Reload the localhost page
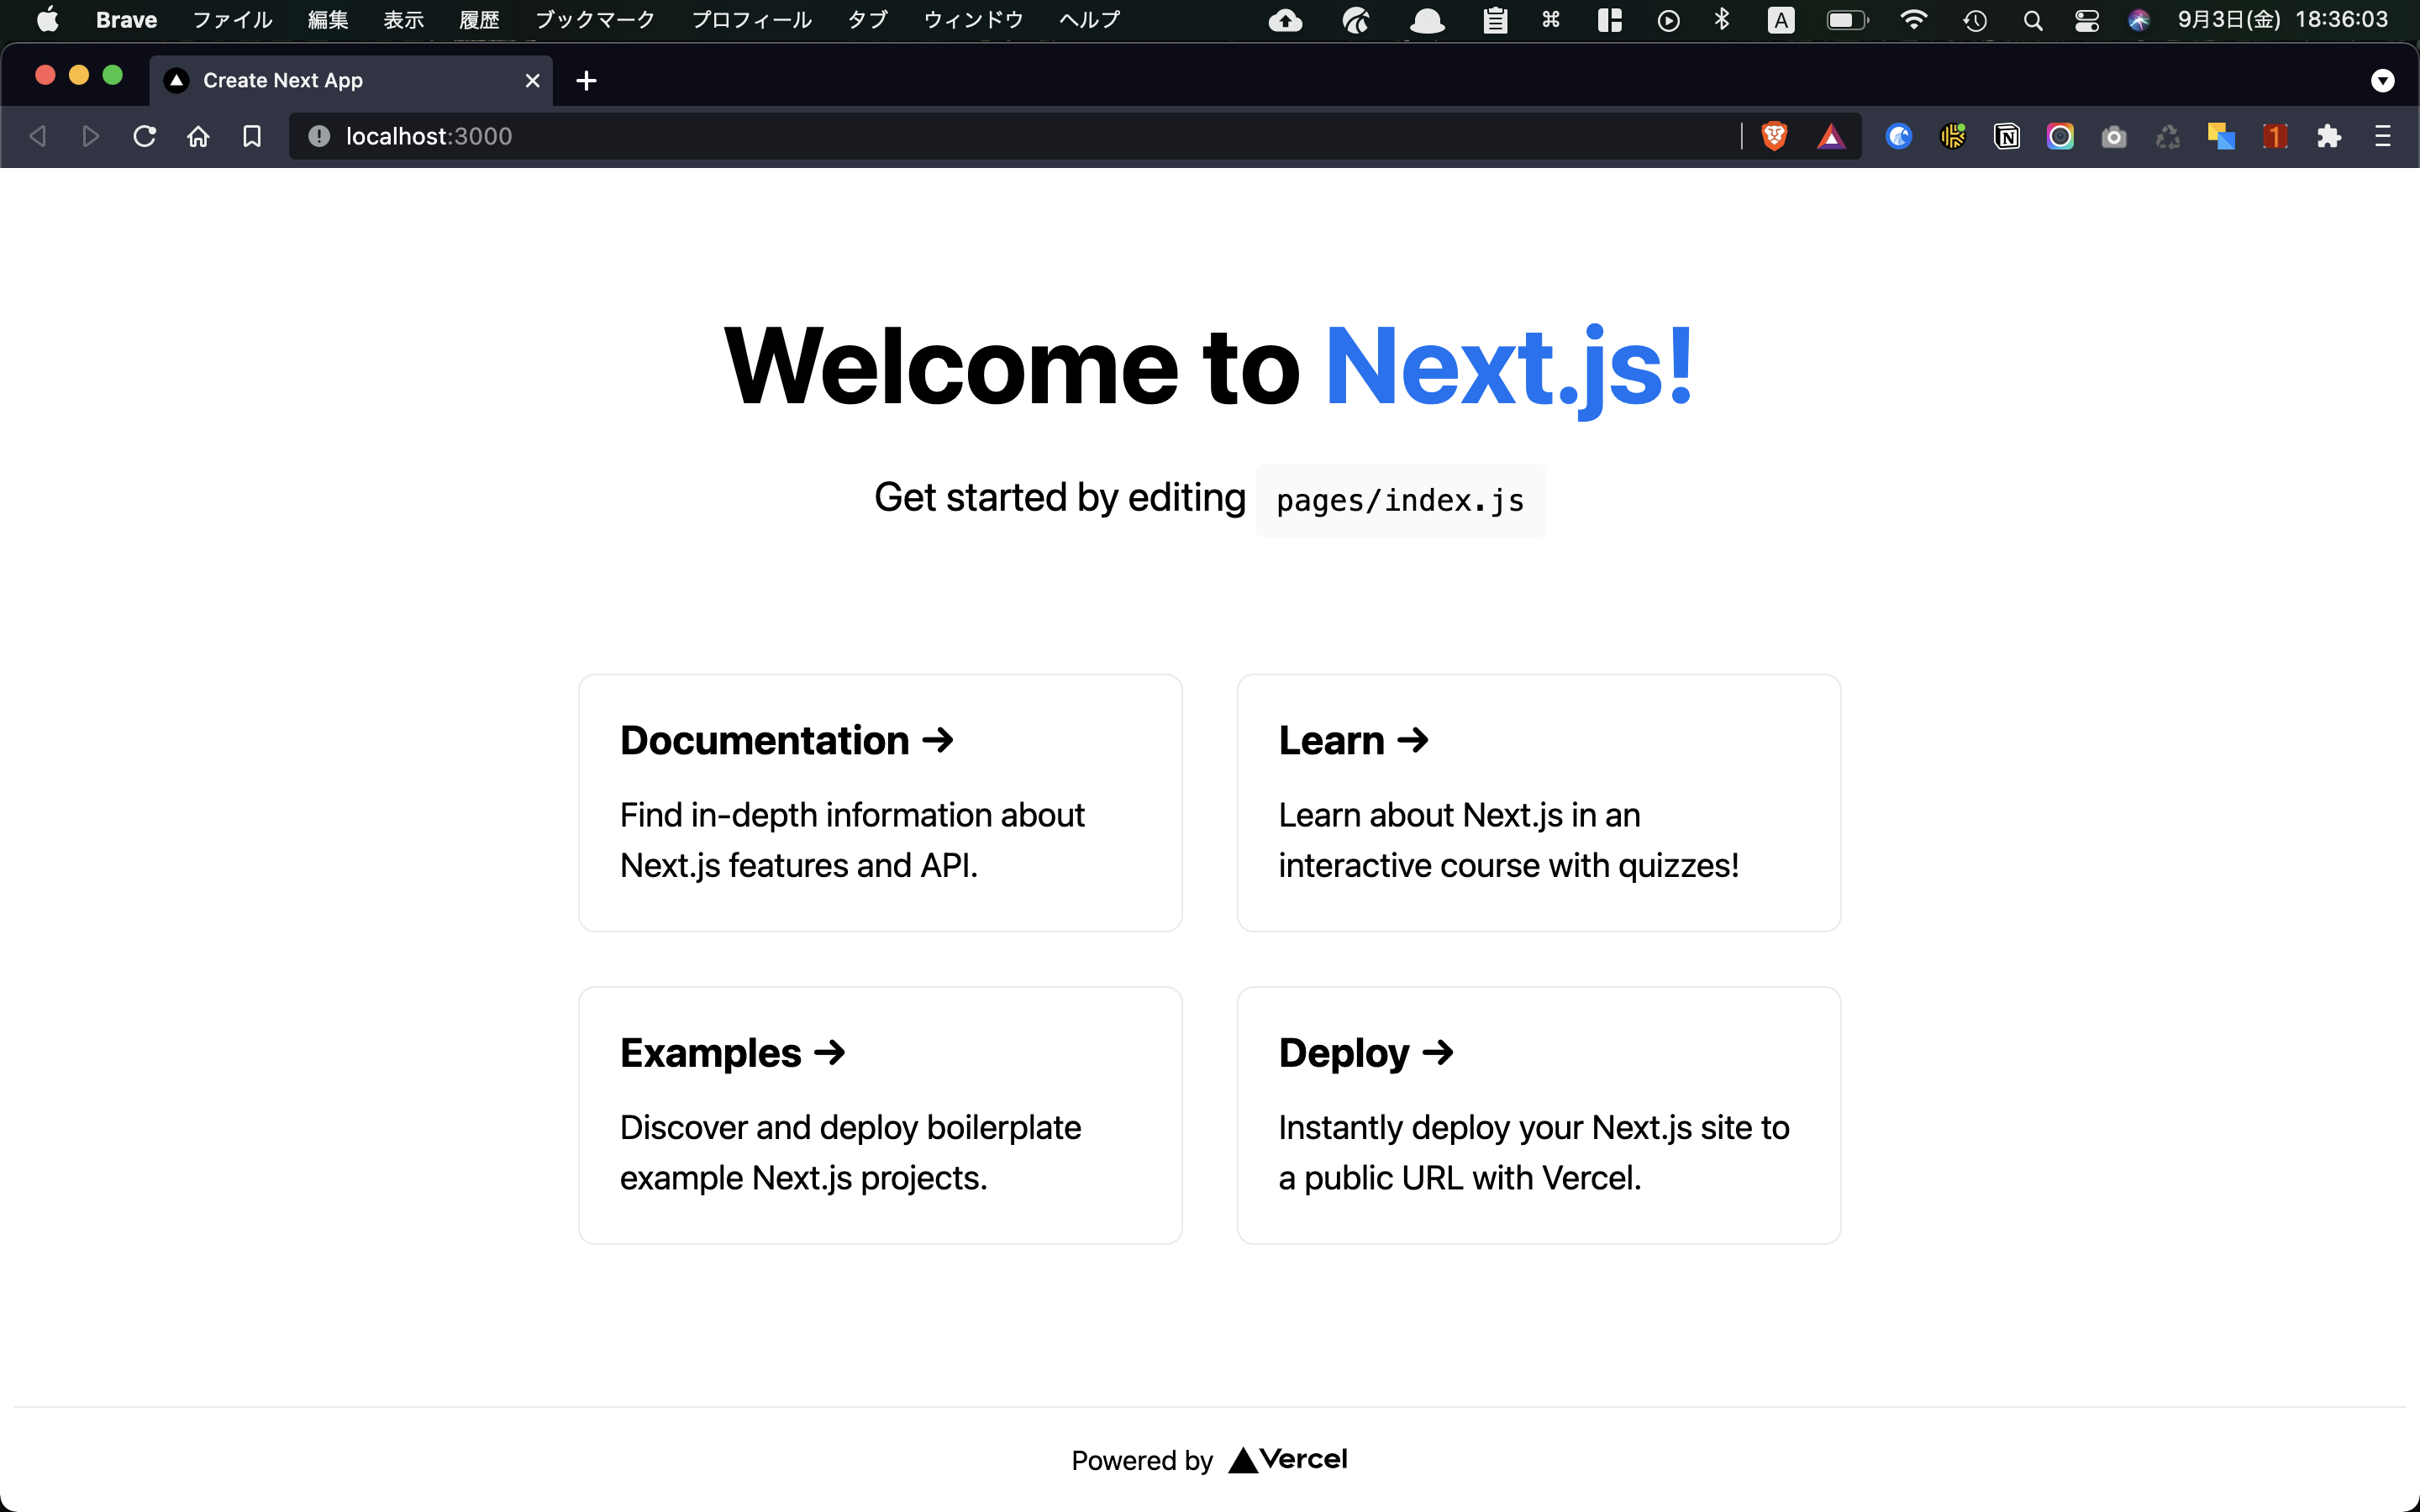 145,136
